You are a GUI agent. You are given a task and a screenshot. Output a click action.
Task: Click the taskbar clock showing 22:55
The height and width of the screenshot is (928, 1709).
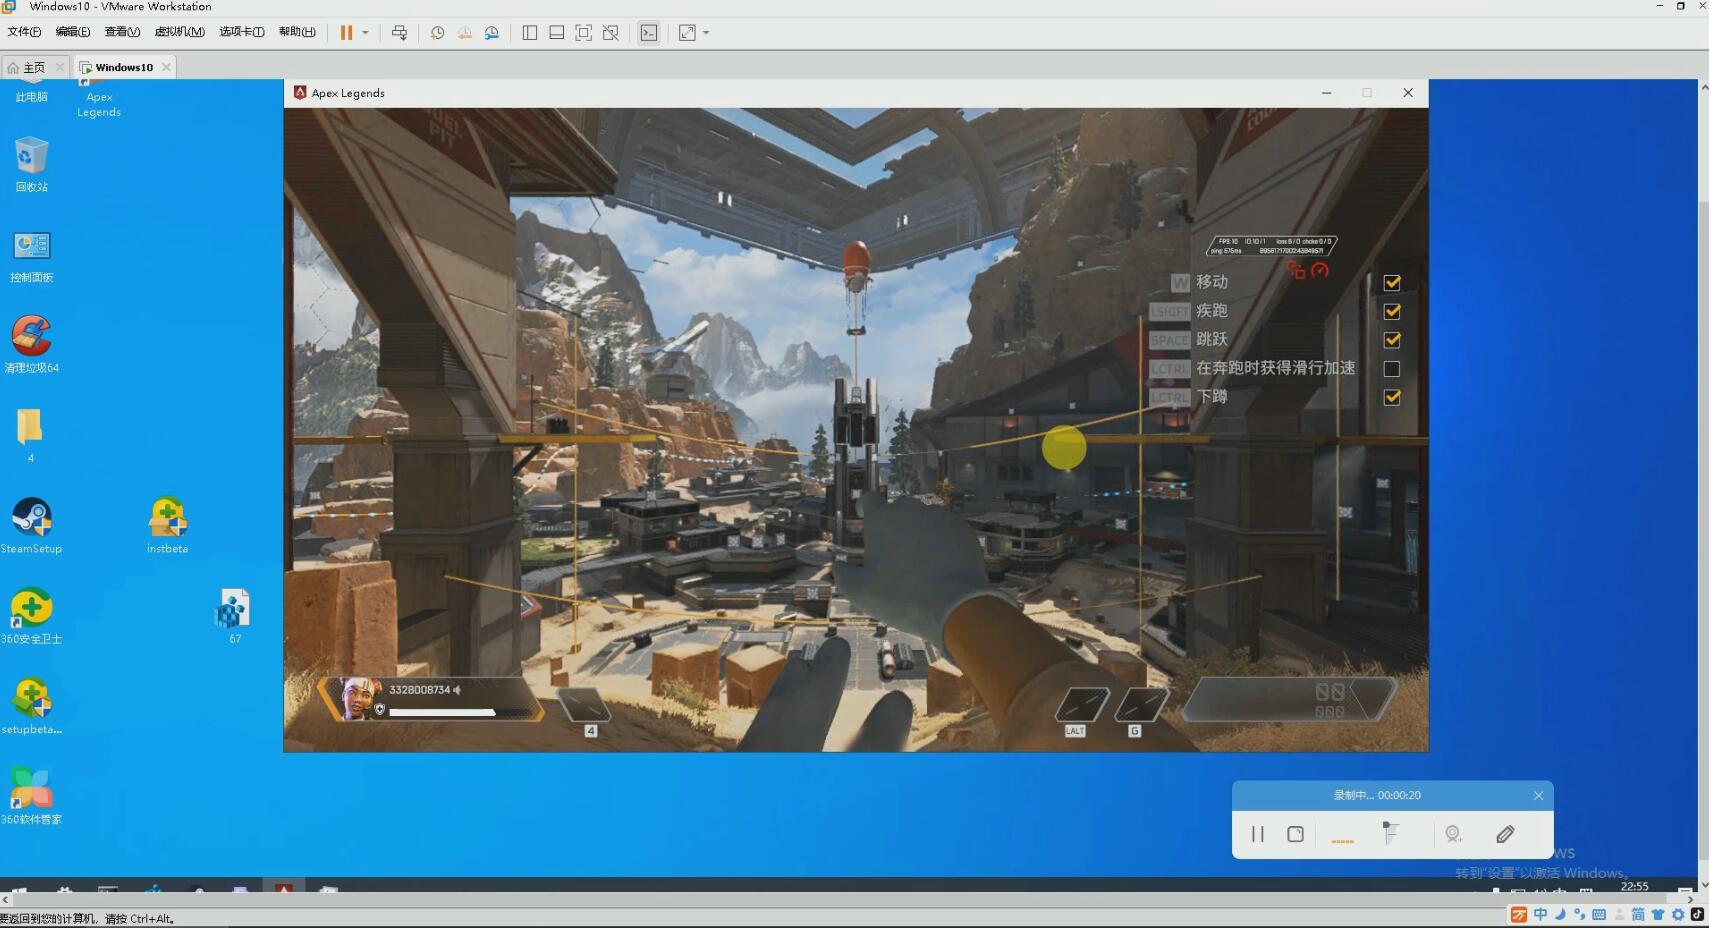coord(1634,887)
